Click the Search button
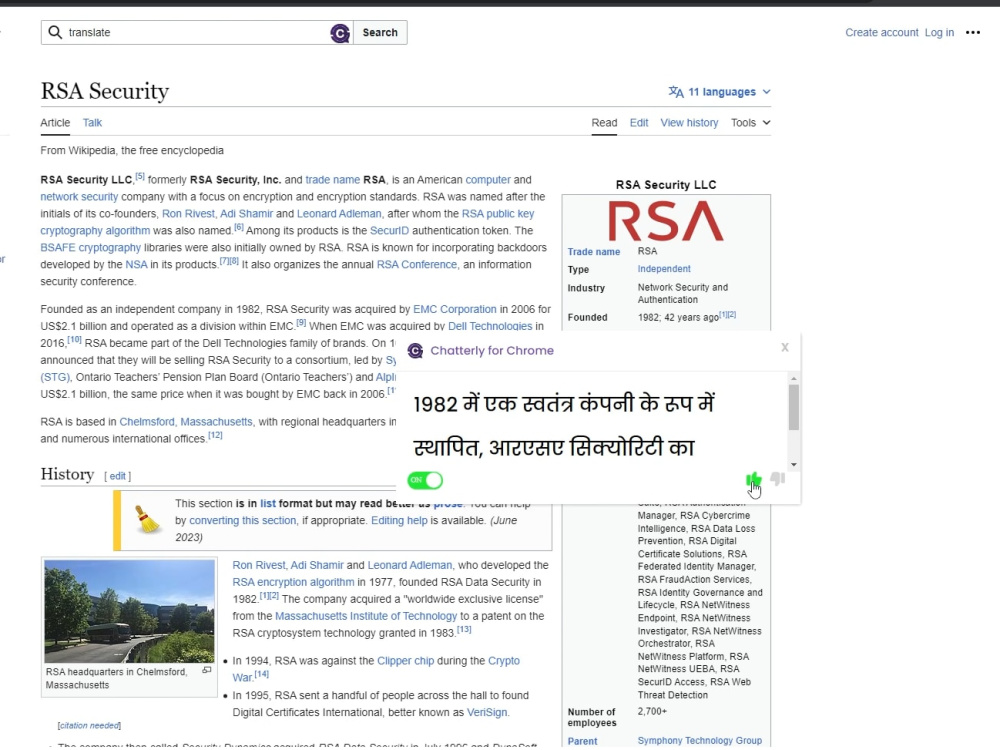The height and width of the screenshot is (750, 1000). click(x=380, y=33)
